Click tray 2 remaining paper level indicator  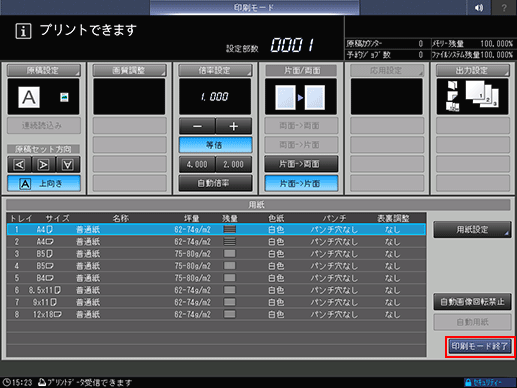(230, 241)
